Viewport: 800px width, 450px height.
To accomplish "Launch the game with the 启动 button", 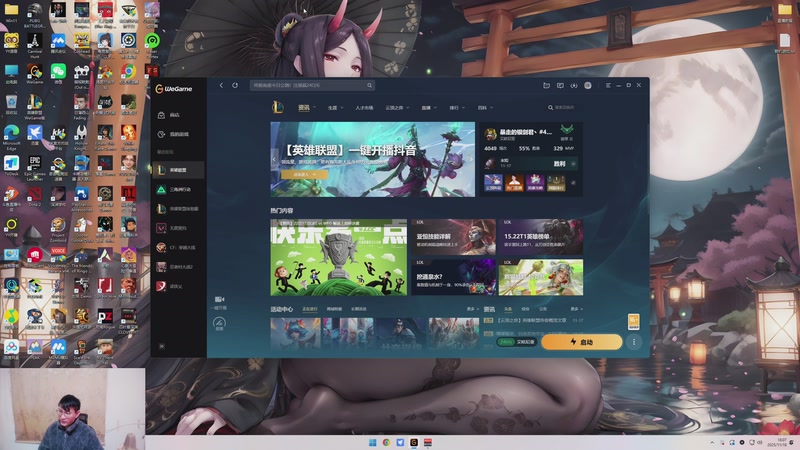I will coord(582,342).
